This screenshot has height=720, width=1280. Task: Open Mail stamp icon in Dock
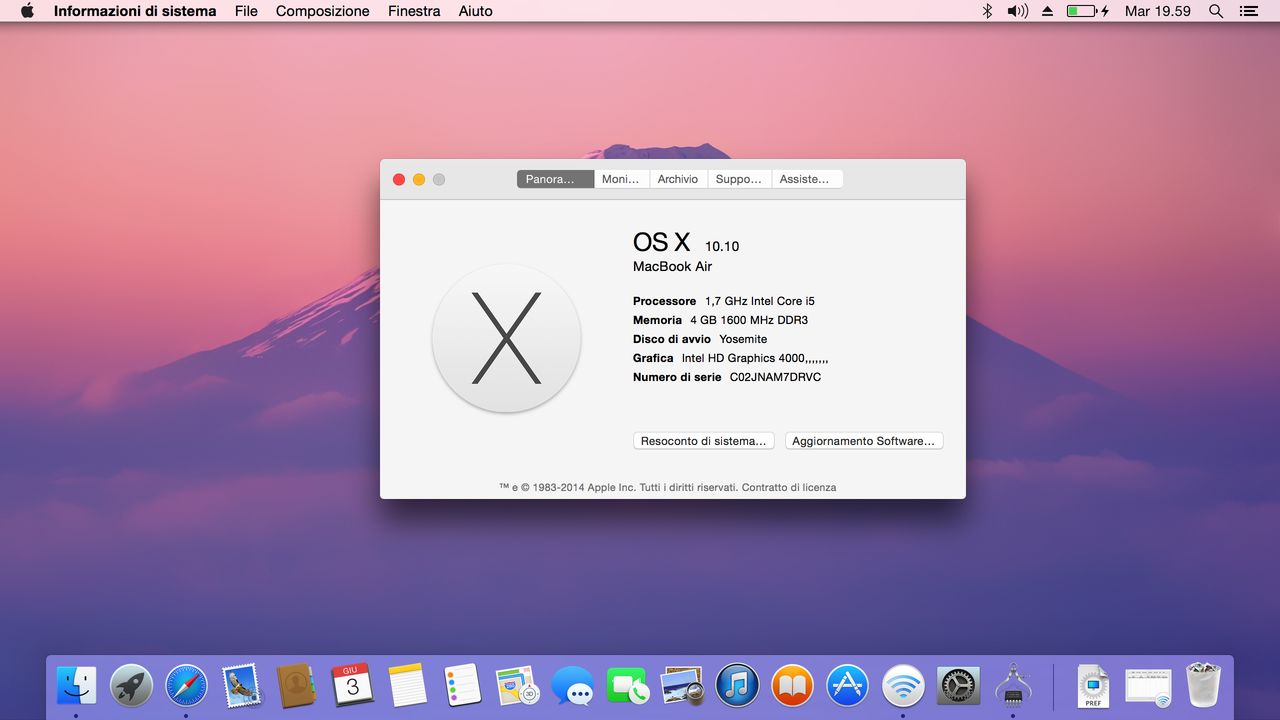tap(241, 686)
